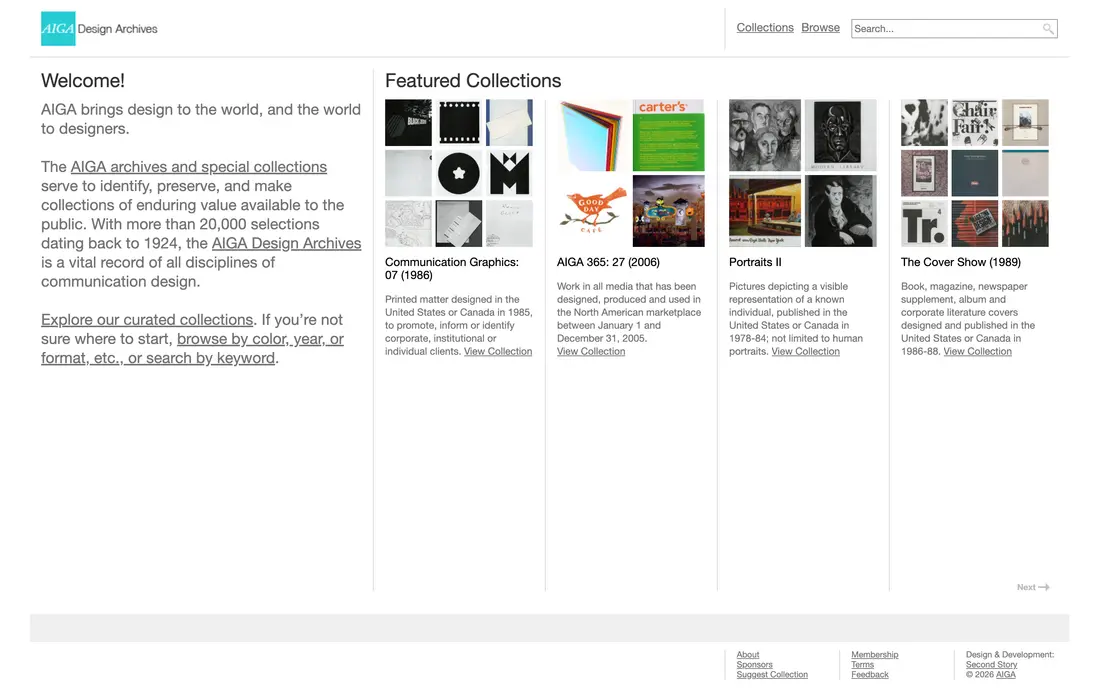Screen dimensions: 1100x688
Task: Follow the AIGA Design Archives text link
Action: coord(286,243)
